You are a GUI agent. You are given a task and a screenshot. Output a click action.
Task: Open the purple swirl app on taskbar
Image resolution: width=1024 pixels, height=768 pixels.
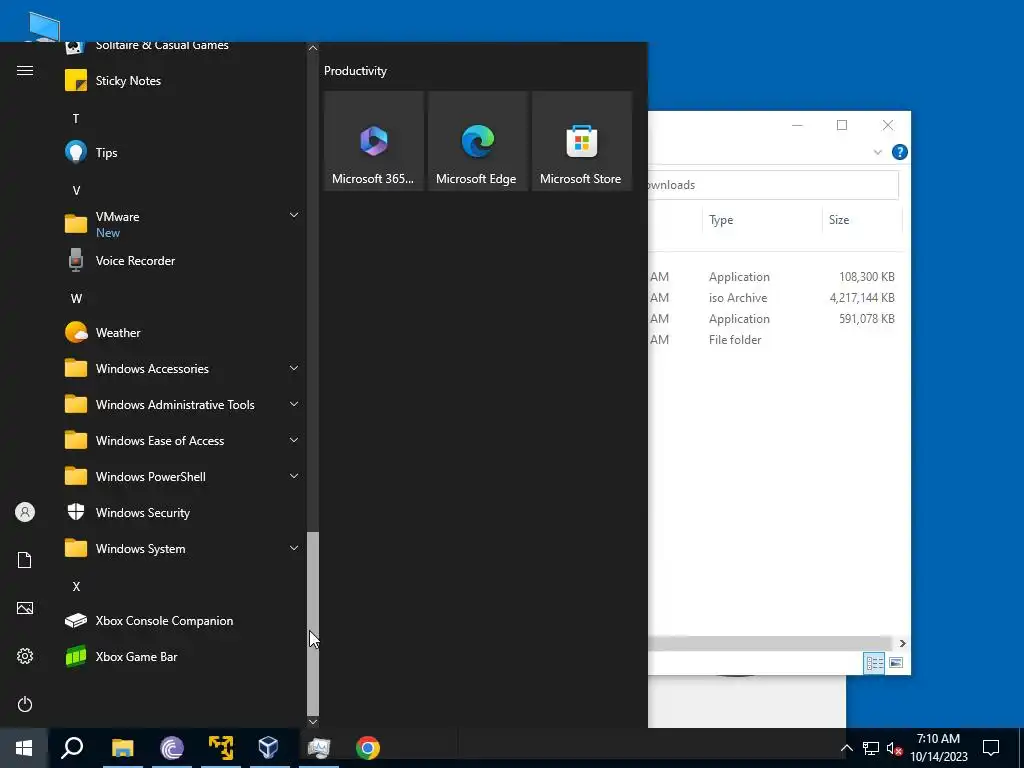click(x=172, y=748)
